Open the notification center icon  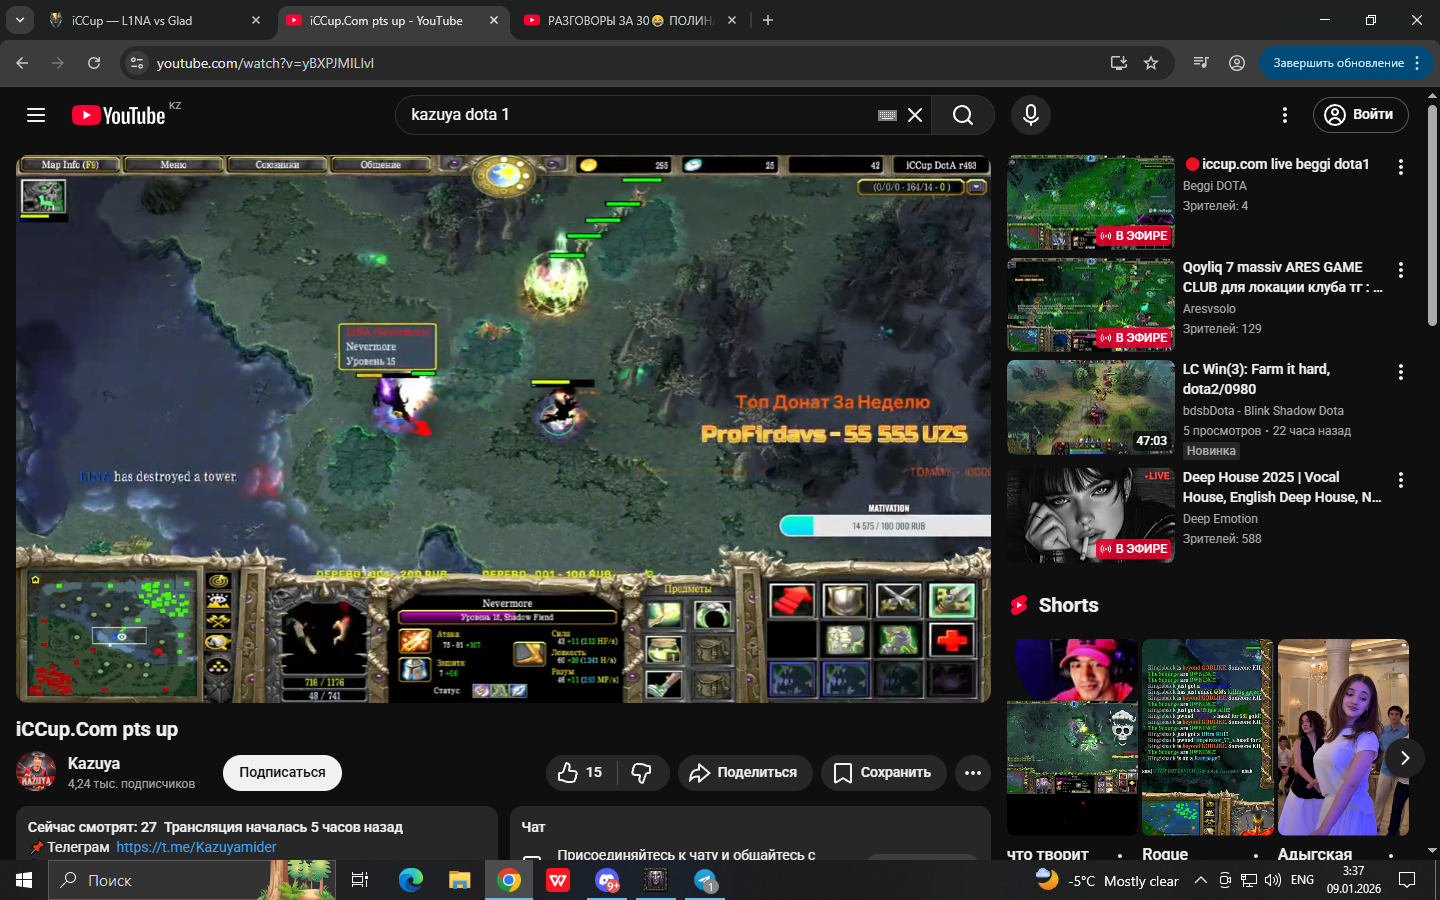click(1407, 880)
